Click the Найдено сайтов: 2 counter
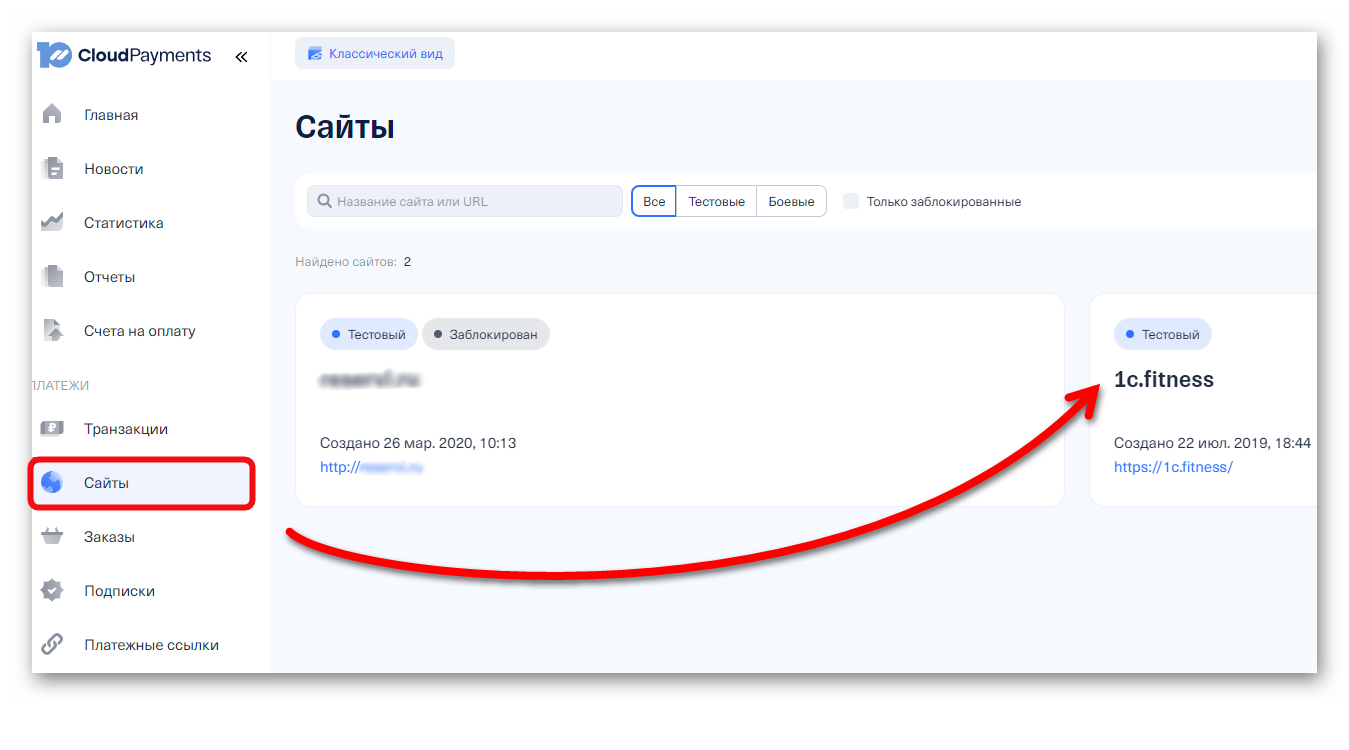The width and height of the screenshot is (1349, 750). click(x=353, y=262)
